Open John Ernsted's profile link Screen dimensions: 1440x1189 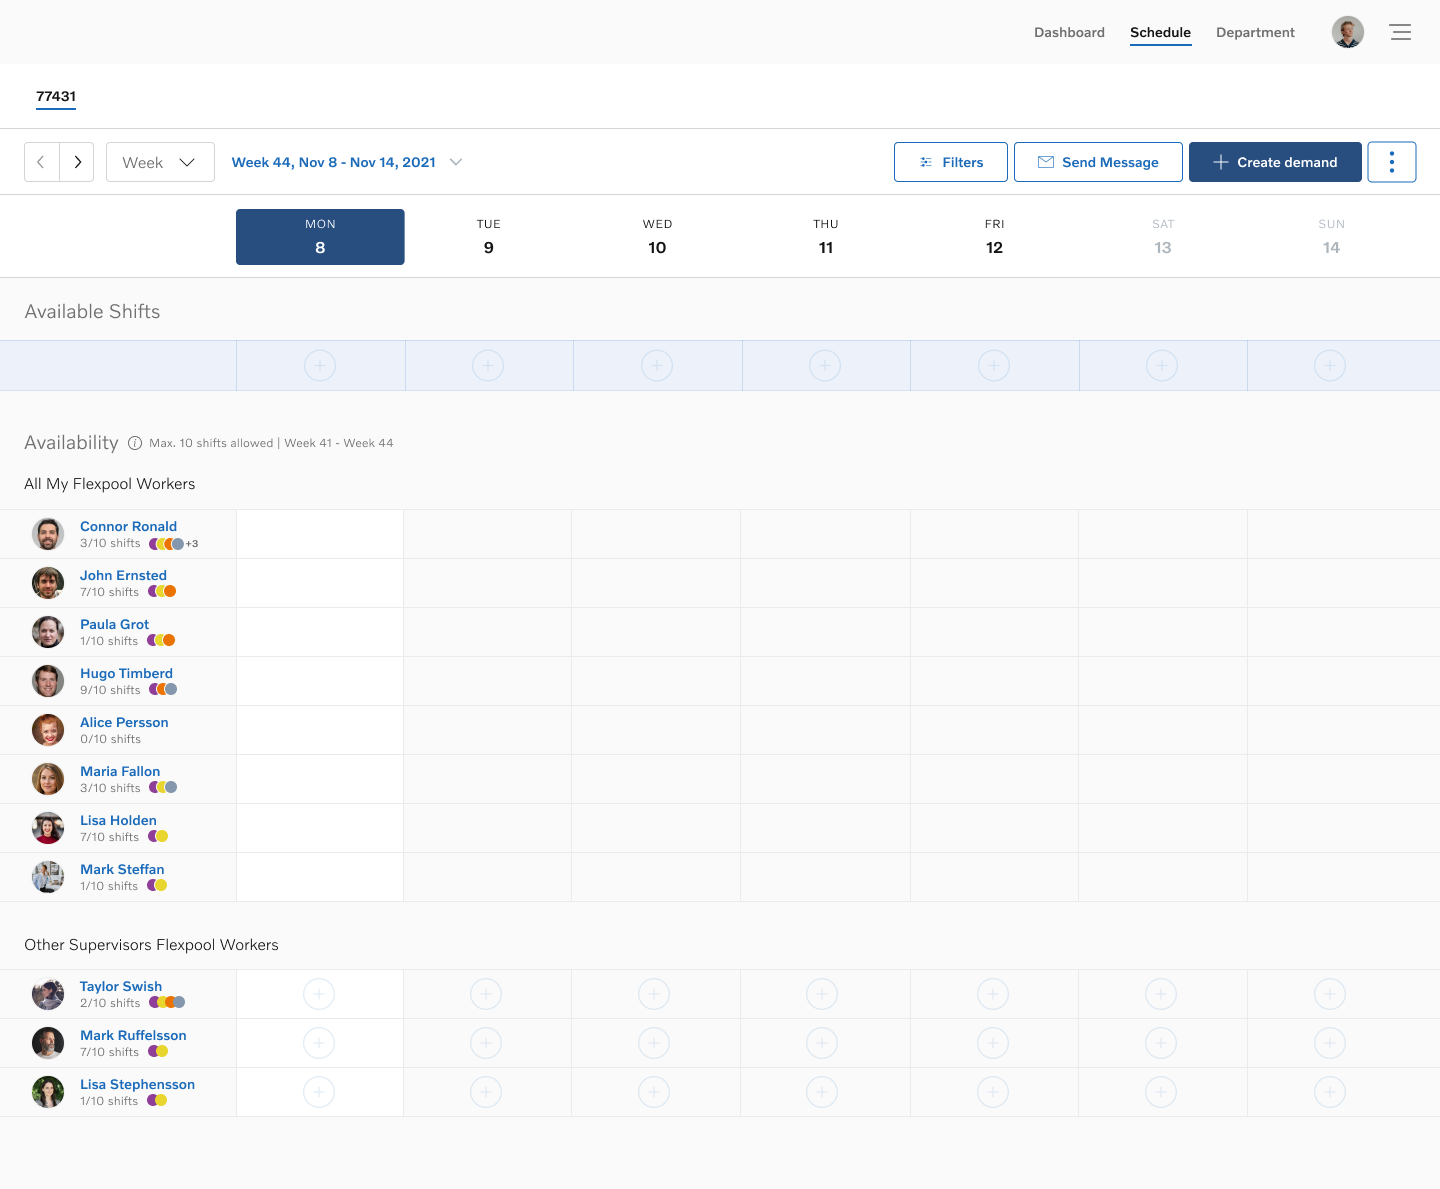[x=123, y=575]
